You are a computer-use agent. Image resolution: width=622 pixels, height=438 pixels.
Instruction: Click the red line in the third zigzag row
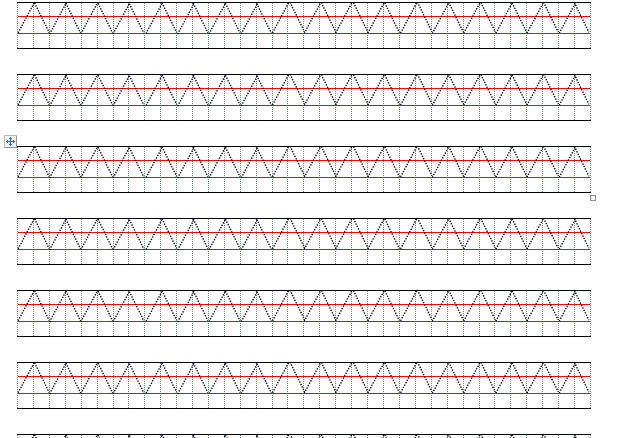point(300,160)
